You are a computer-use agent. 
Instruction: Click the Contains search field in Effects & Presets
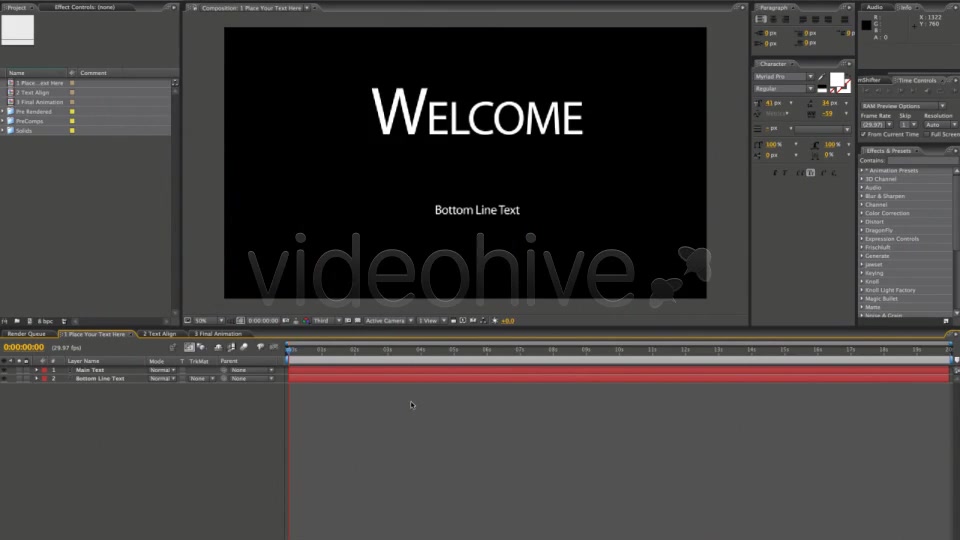[x=923, y=160]
